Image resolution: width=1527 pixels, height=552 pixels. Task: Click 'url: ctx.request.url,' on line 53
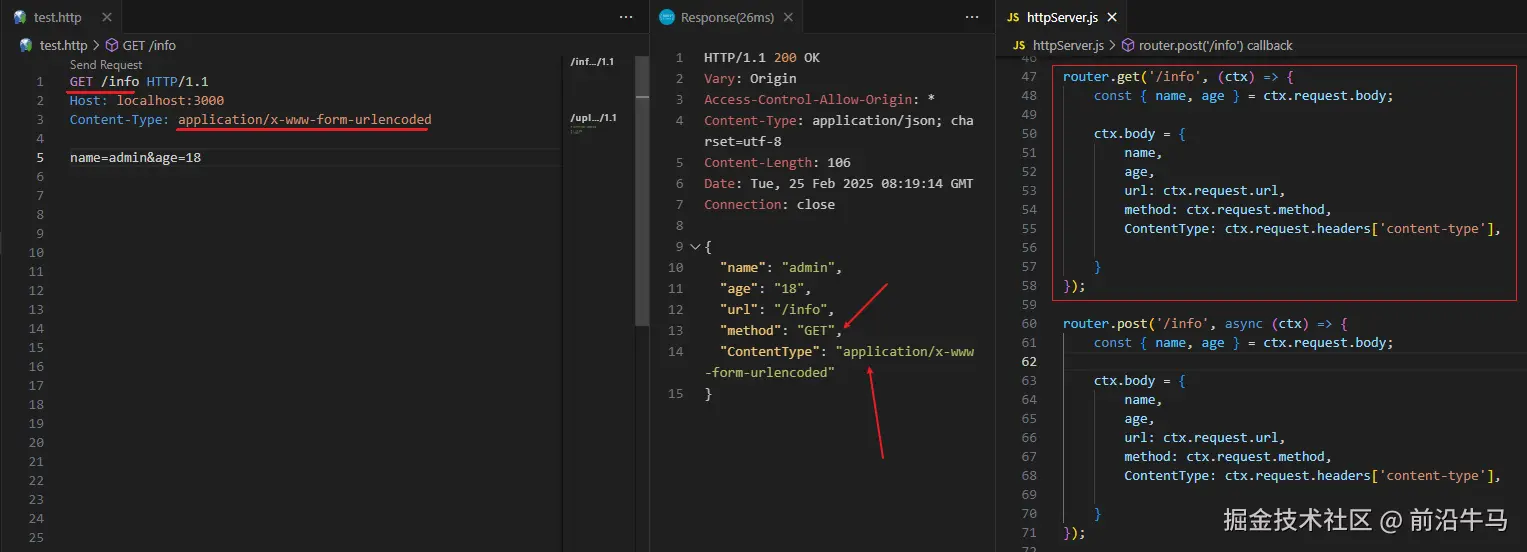click(1204, 190)
